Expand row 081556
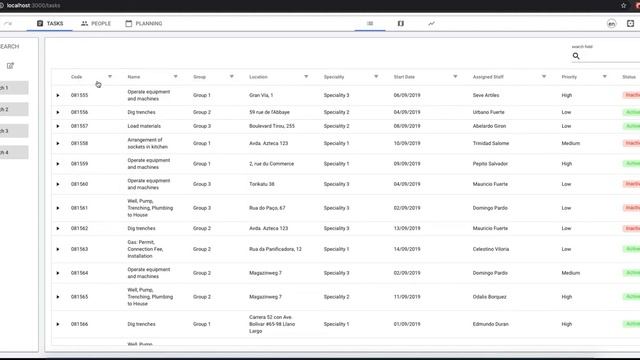 point(58,112)
